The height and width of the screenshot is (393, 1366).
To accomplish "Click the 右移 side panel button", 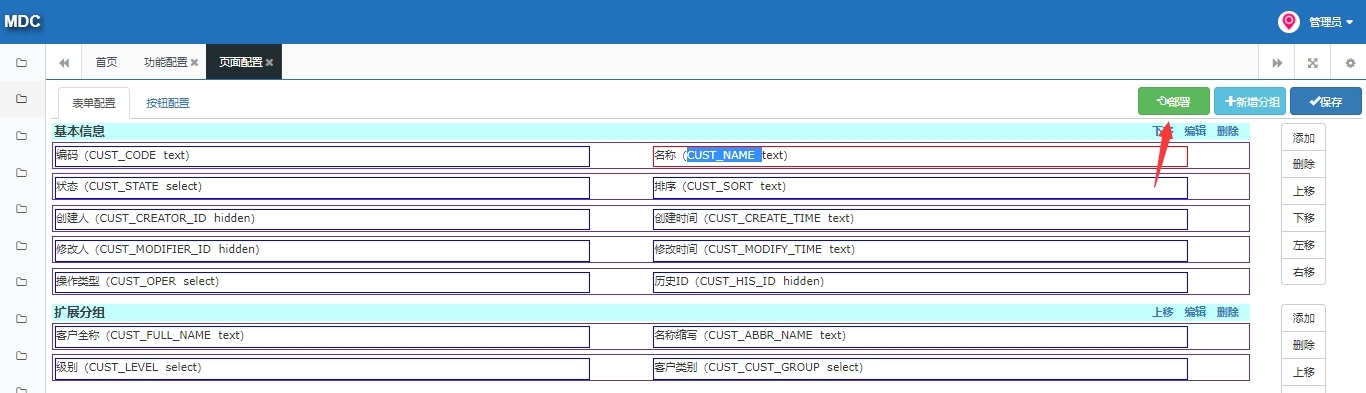I will point(1303,272).
